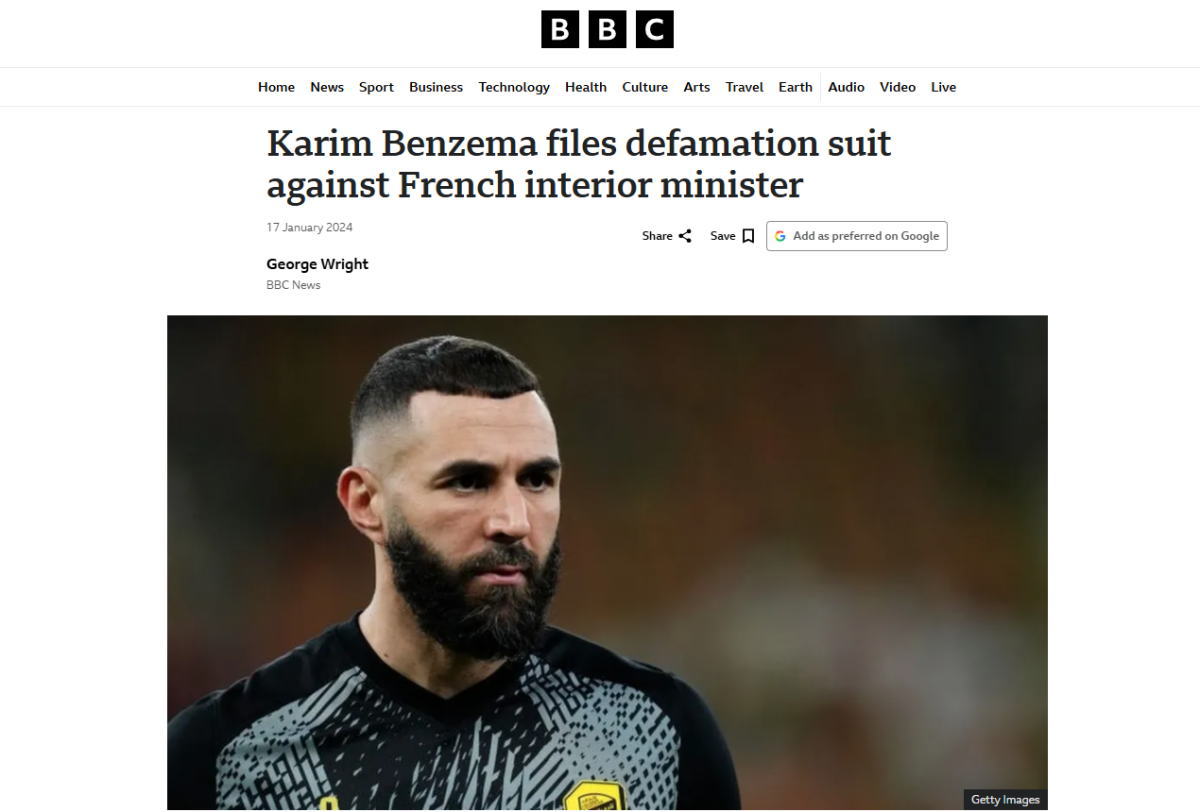The image size is (1200, 812).
Task: Select the Video navigation link
Action: point(898,87)
